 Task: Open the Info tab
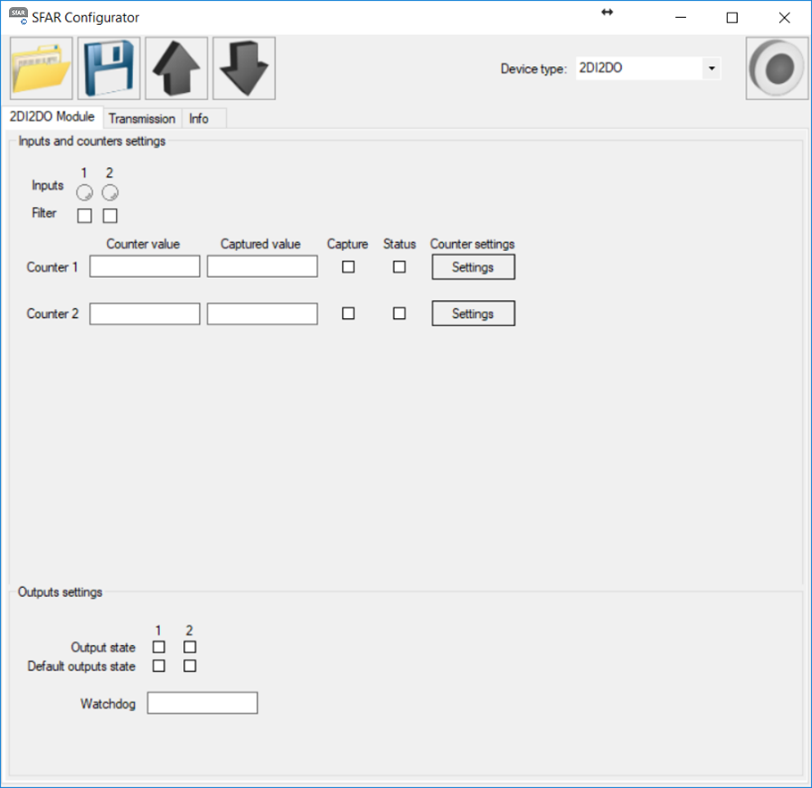click(199, 119)
